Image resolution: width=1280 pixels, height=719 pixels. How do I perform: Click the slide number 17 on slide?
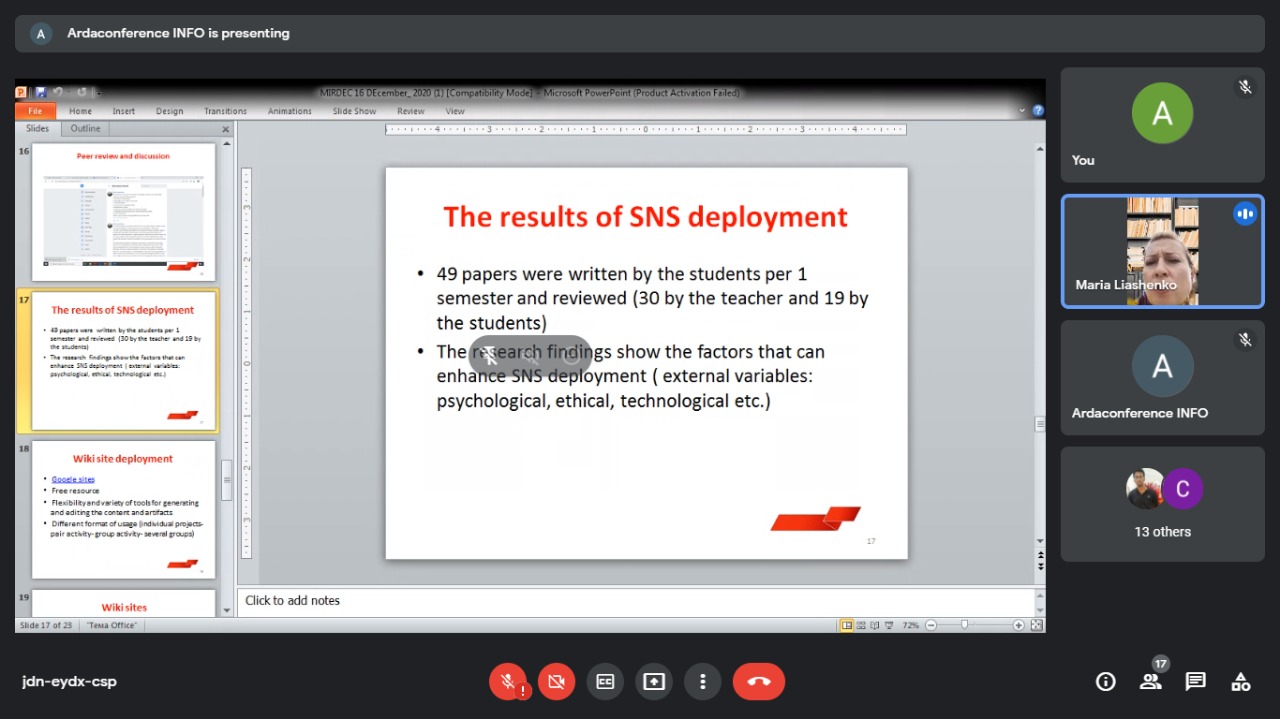click(x=871, y=541)
